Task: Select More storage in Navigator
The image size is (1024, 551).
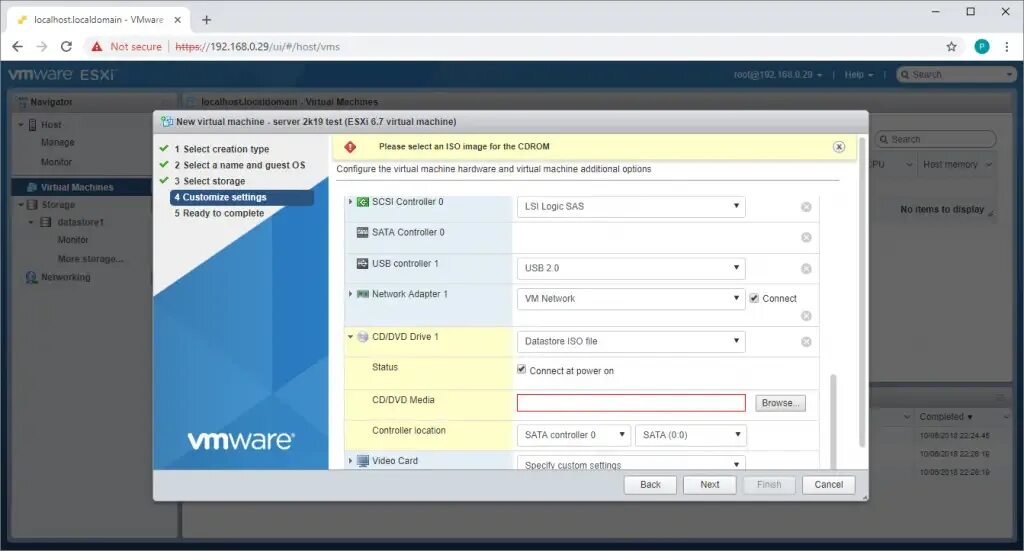Action: tap(90, 259)
